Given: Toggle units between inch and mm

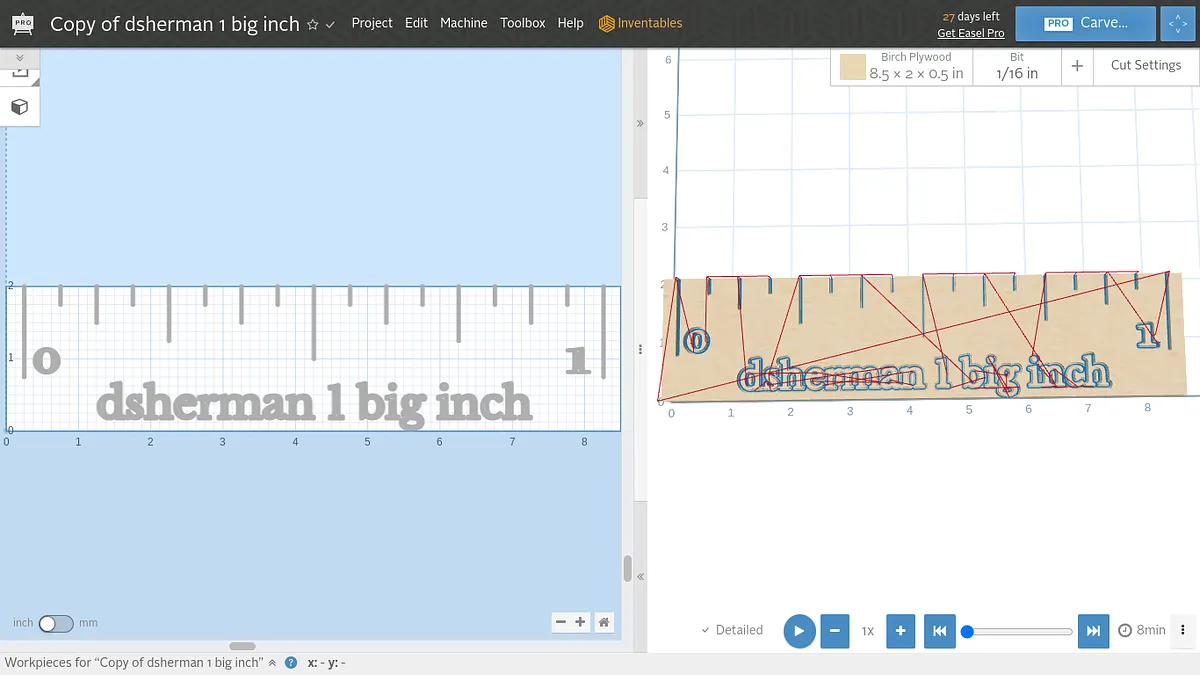Looking at the screenshot, I should coord(56,623).
